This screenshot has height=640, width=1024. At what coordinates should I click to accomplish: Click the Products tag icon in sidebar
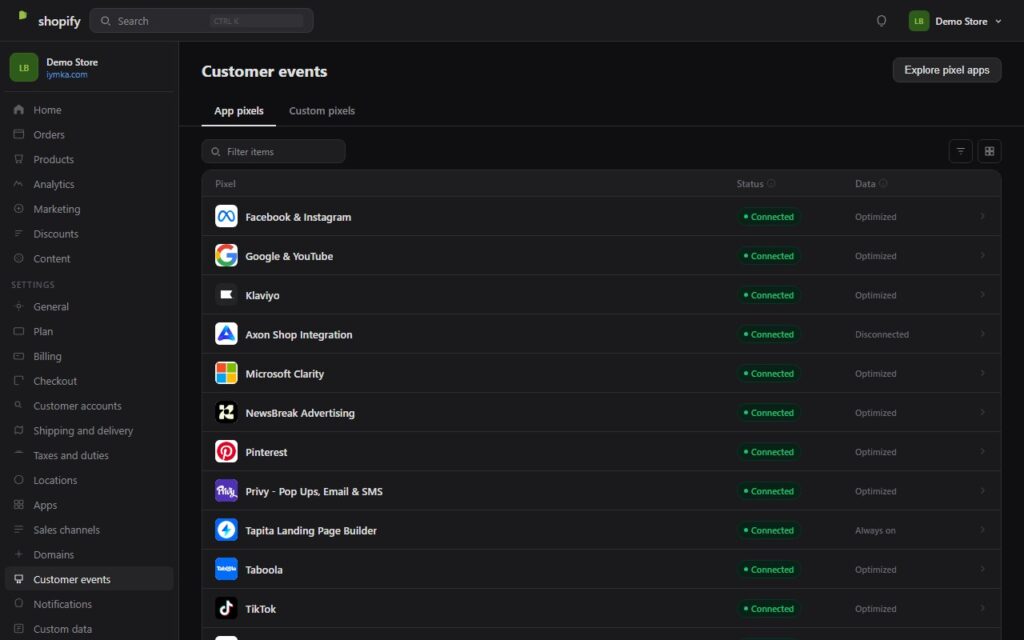(x=18, y=159)
